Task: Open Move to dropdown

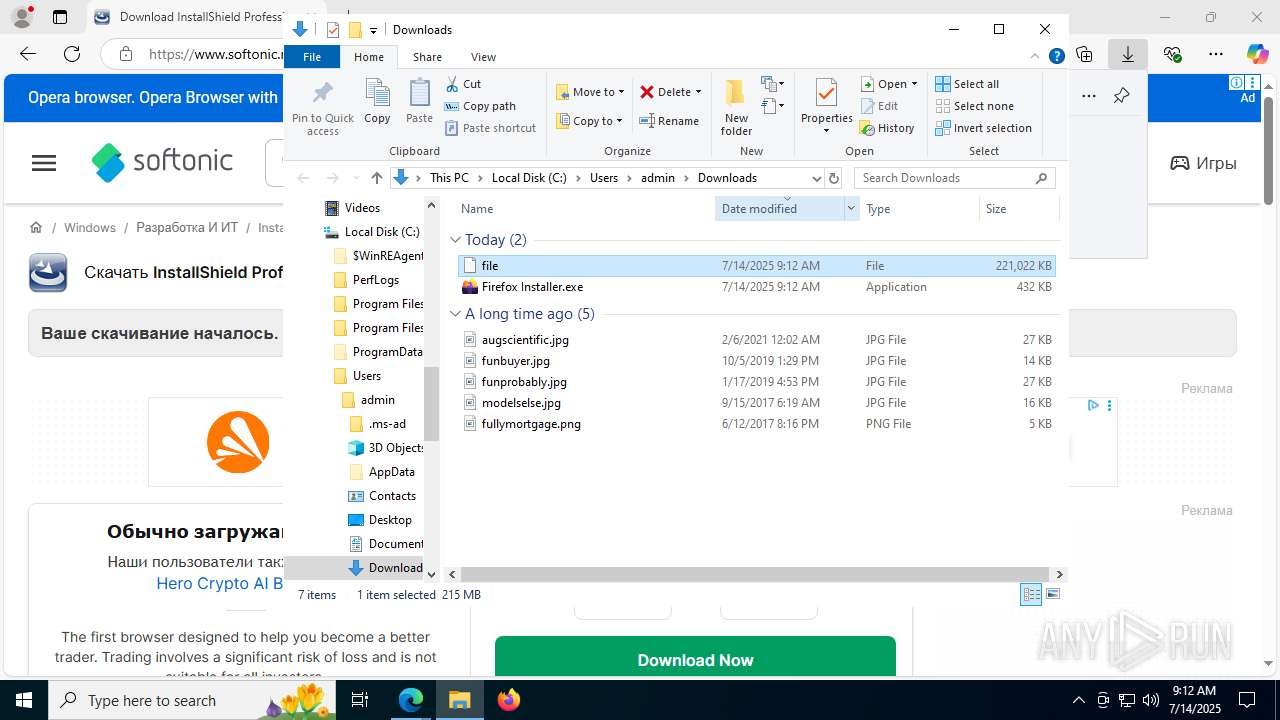Action: (591, 92)
